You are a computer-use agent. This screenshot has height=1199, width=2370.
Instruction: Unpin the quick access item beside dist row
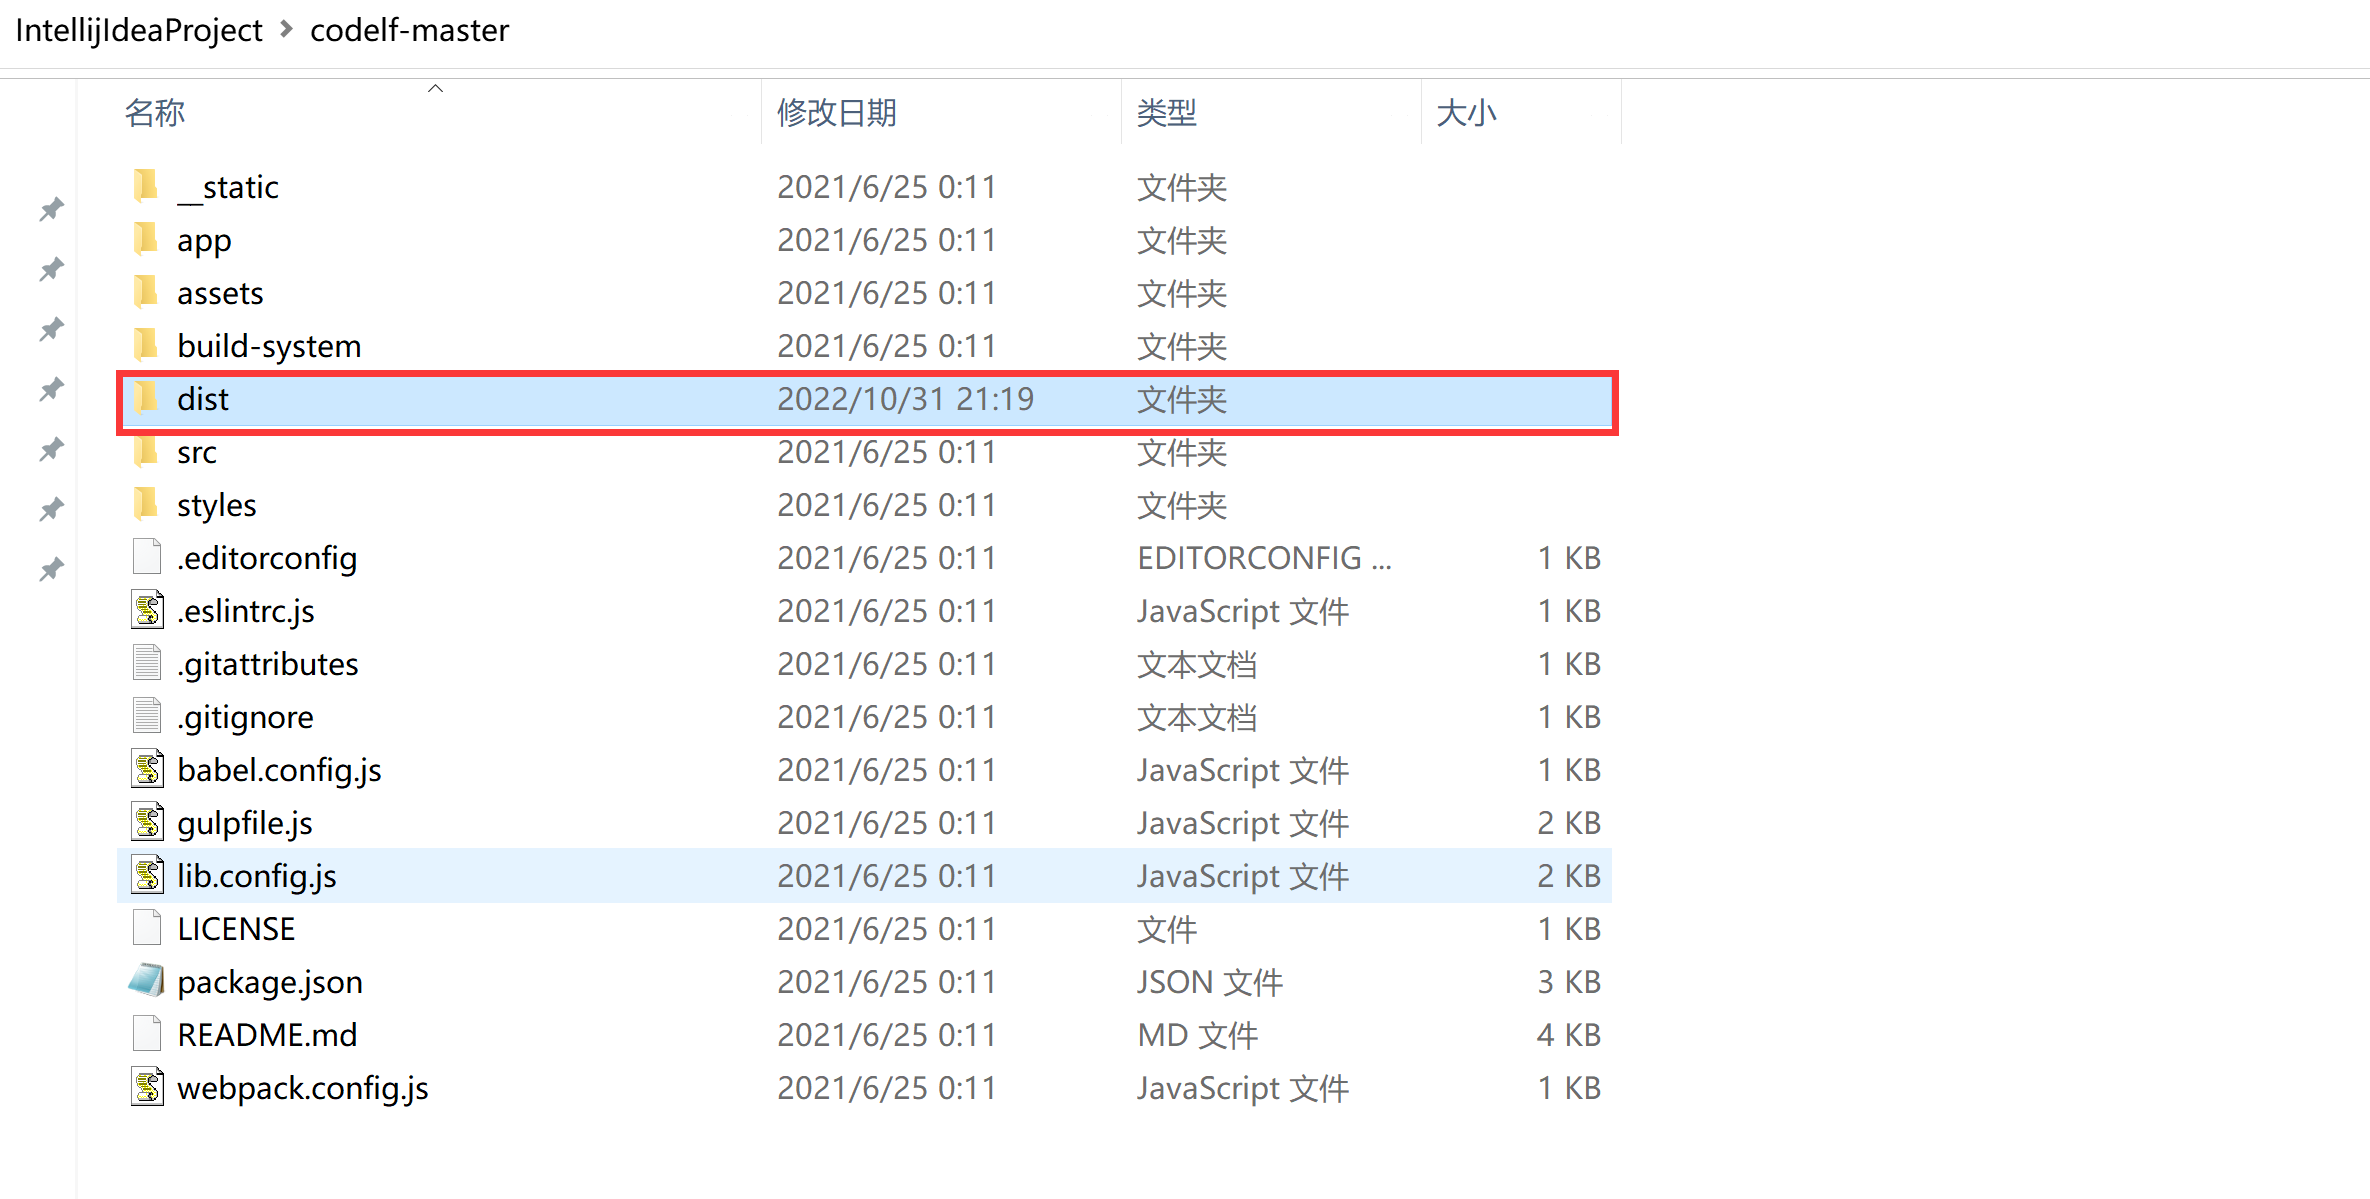click(x=50, y=388)
